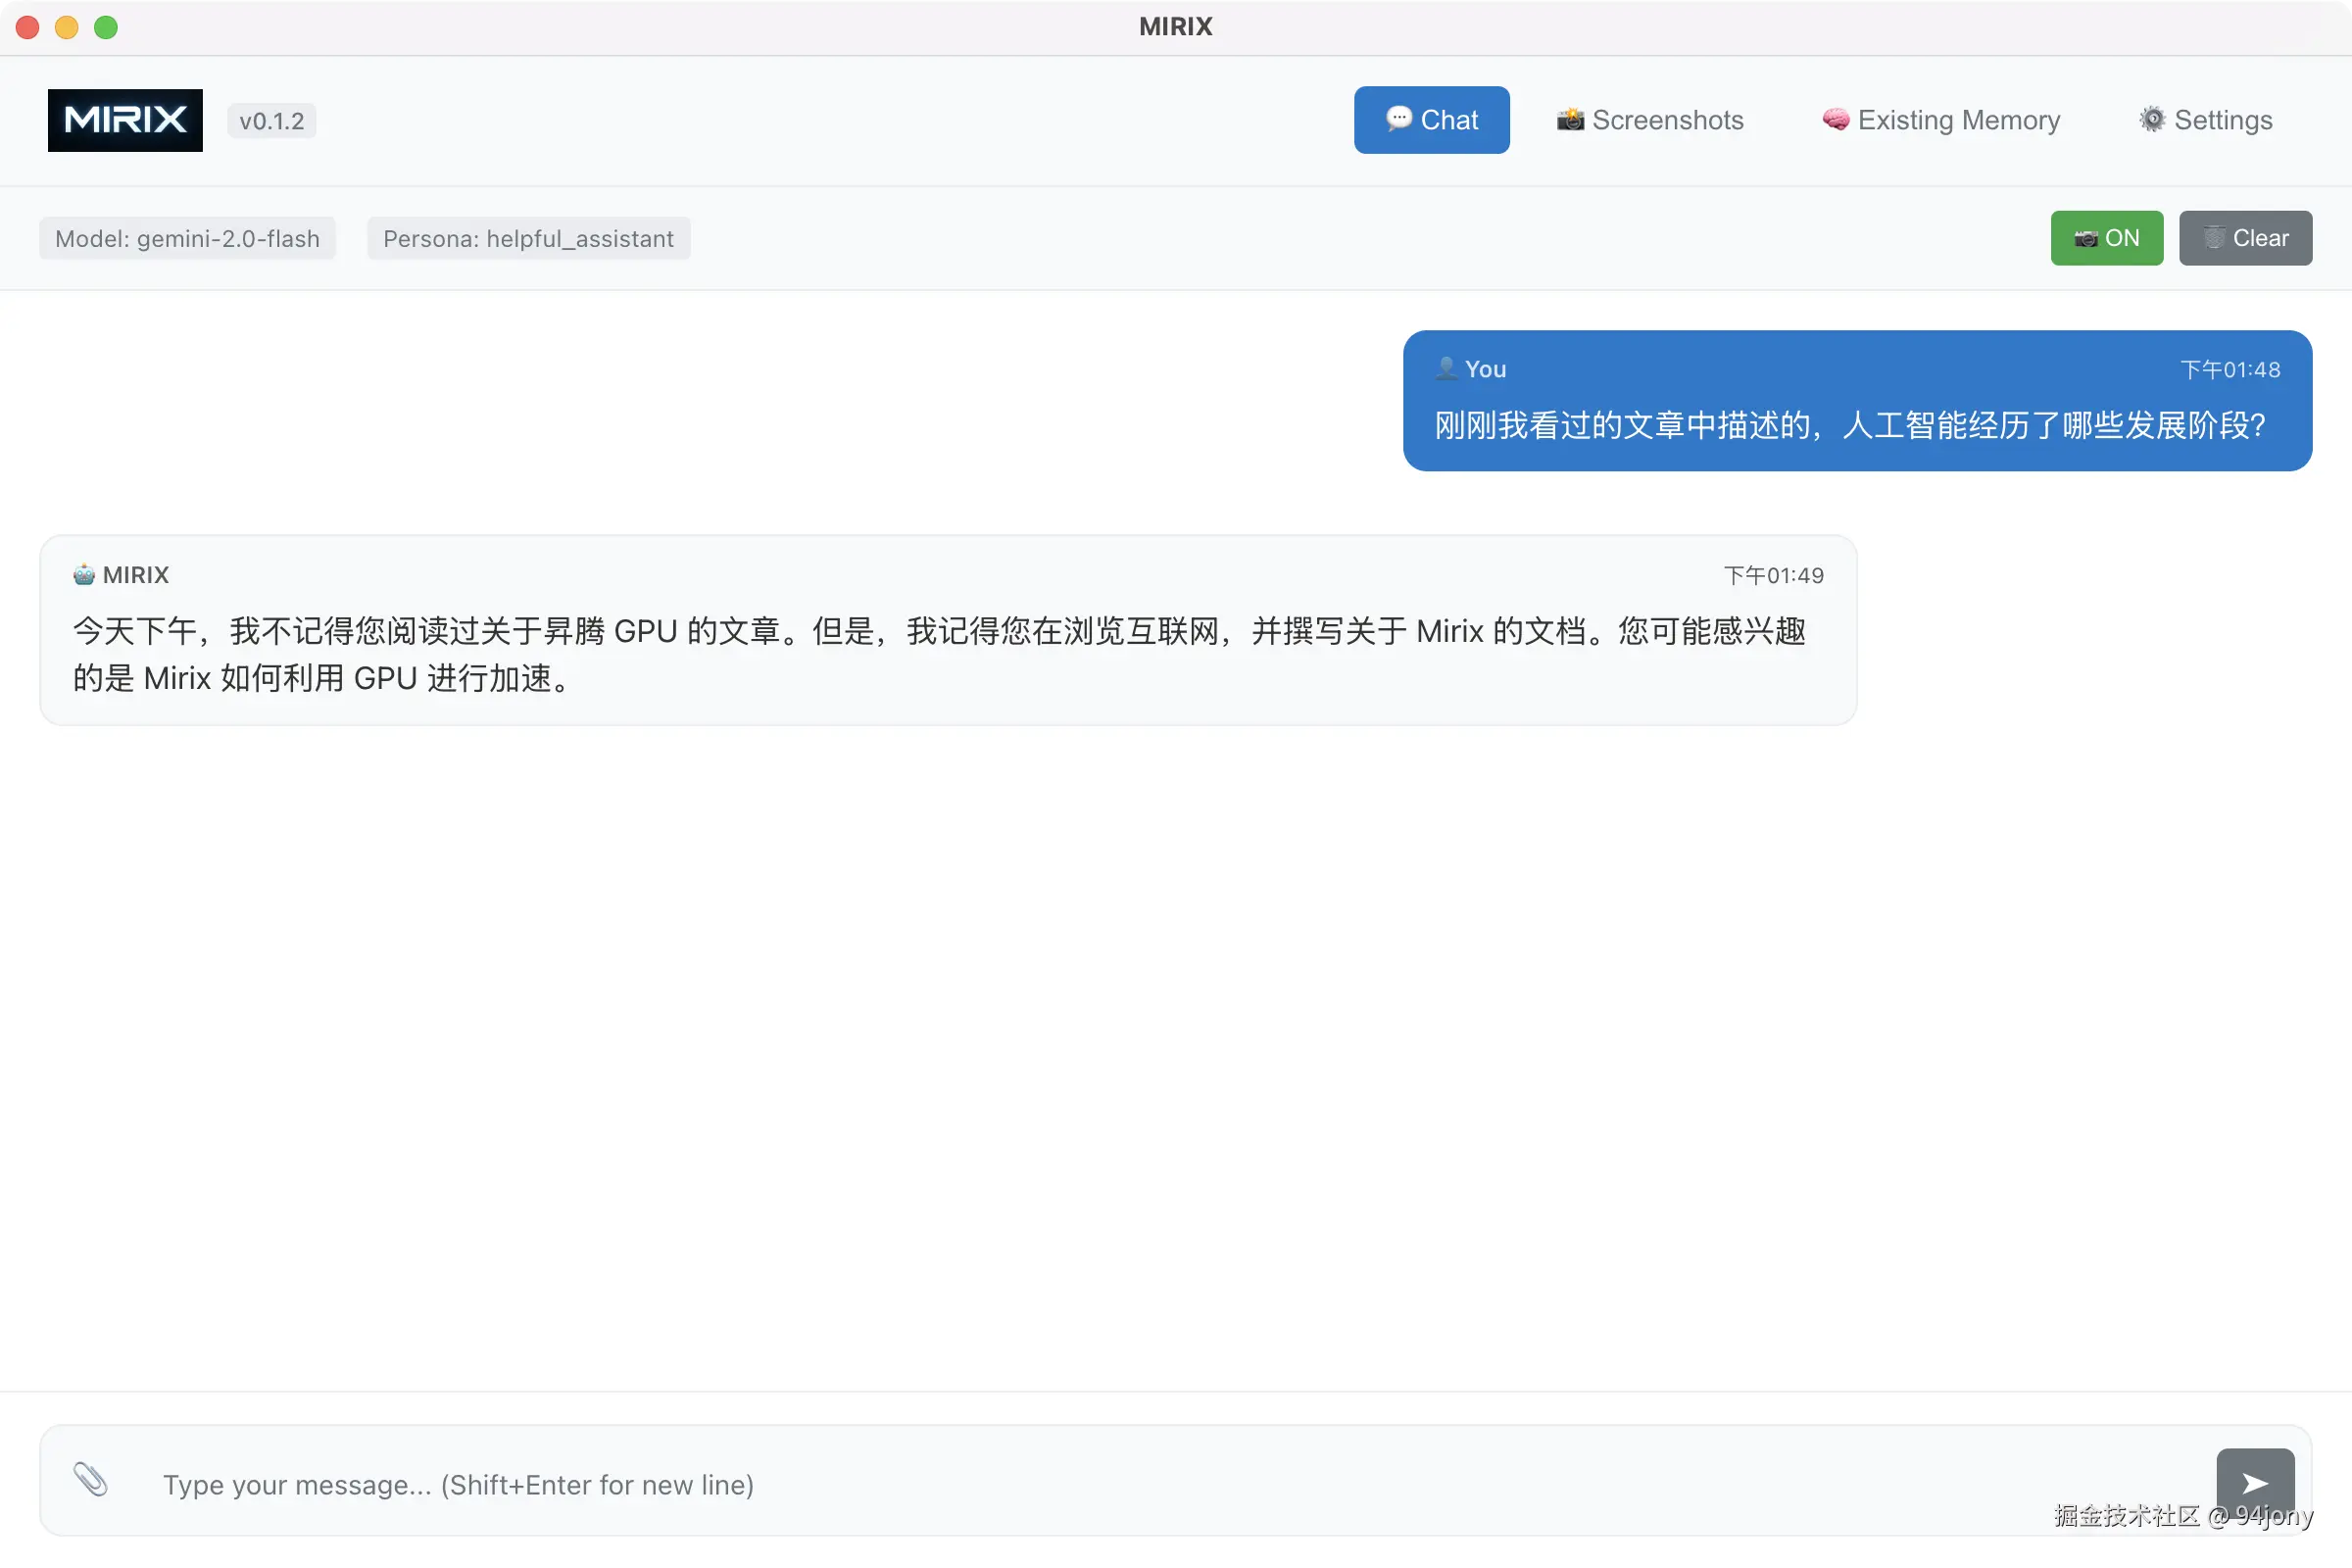
Task: Click the paperclip attachment icon
Action: [x=91, y=1479]
